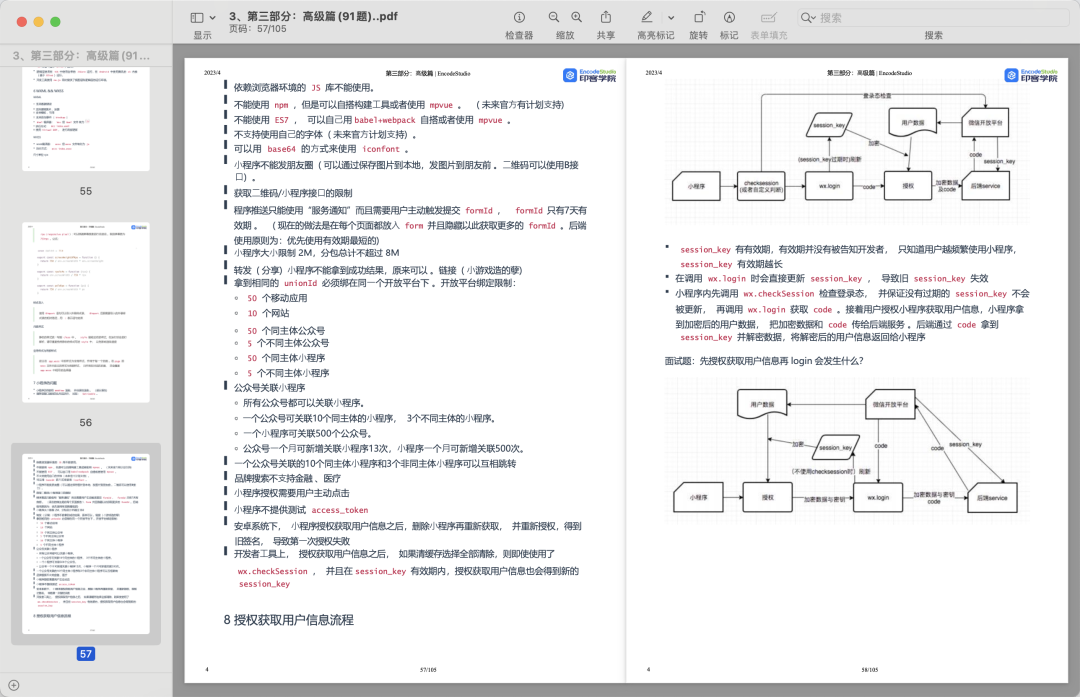This screenshot has width=1080, height=697.
Task: Click the 小程序 box in lower flowchart
Action: pyautogui.click(x=698, y=497)
